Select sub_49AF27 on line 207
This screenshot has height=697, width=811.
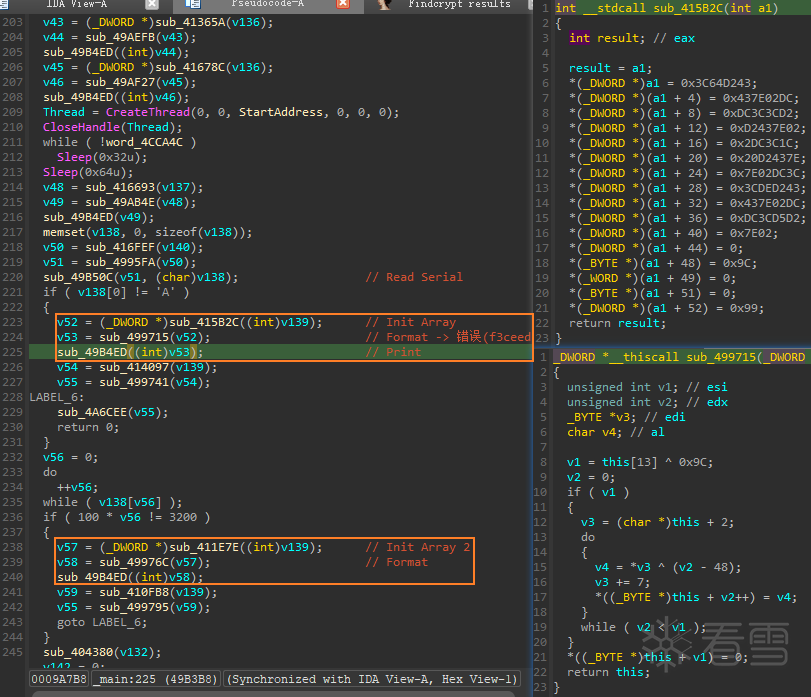(x=120, y=82)
